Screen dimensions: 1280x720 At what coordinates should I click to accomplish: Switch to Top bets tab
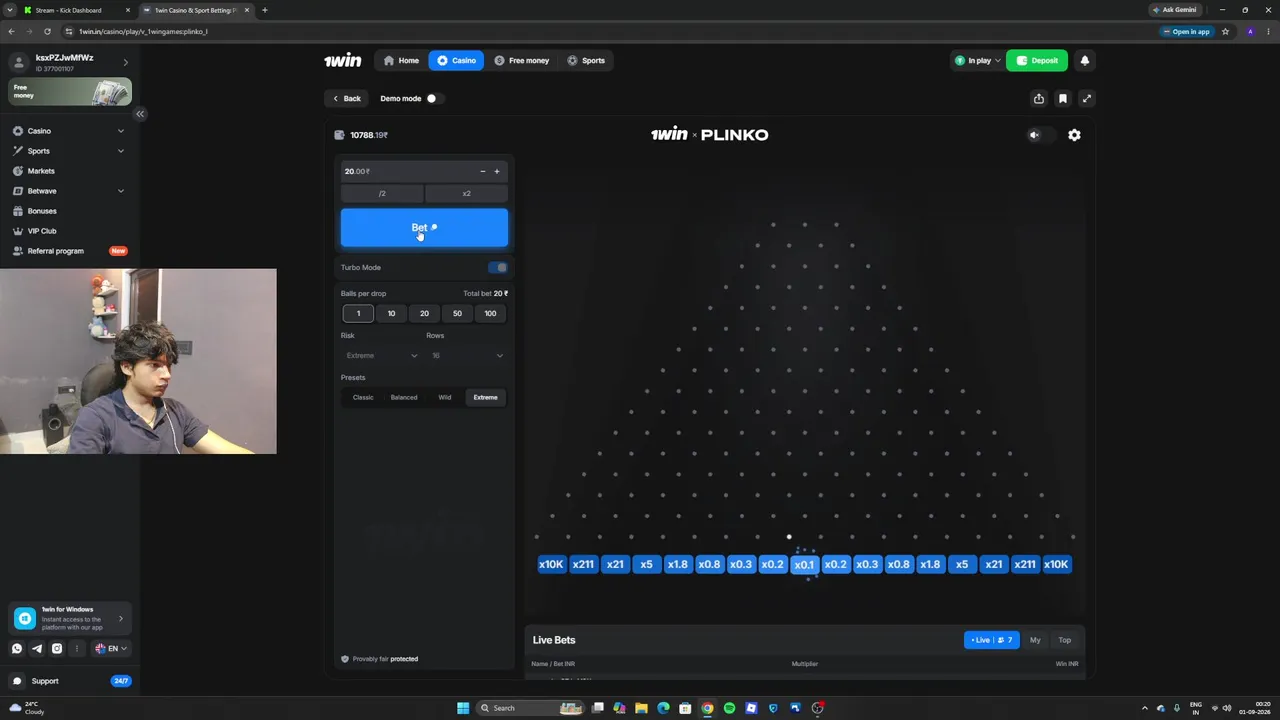coord(1065,640)
